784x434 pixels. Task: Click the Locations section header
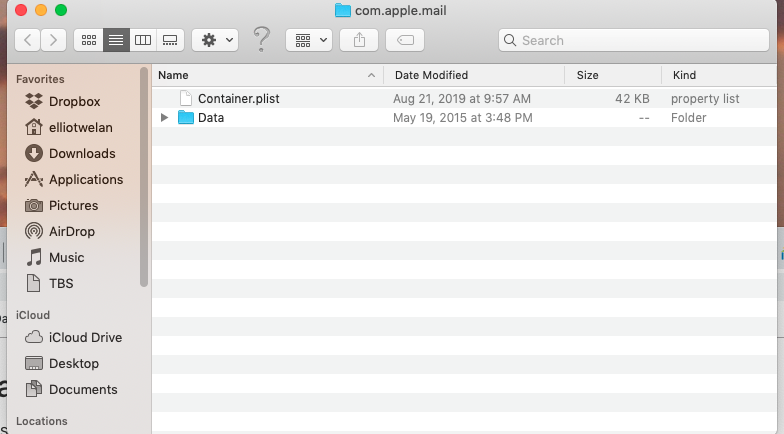tap(42, 421)
